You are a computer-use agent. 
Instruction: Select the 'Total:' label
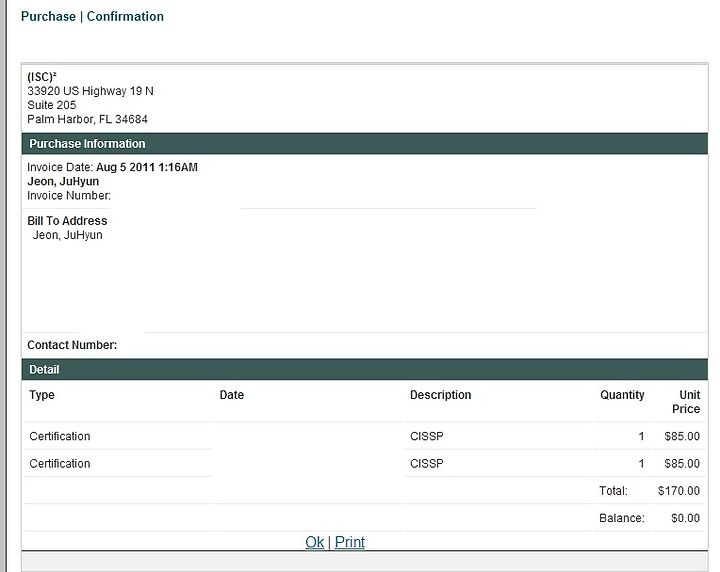click(x=613, y=491)
